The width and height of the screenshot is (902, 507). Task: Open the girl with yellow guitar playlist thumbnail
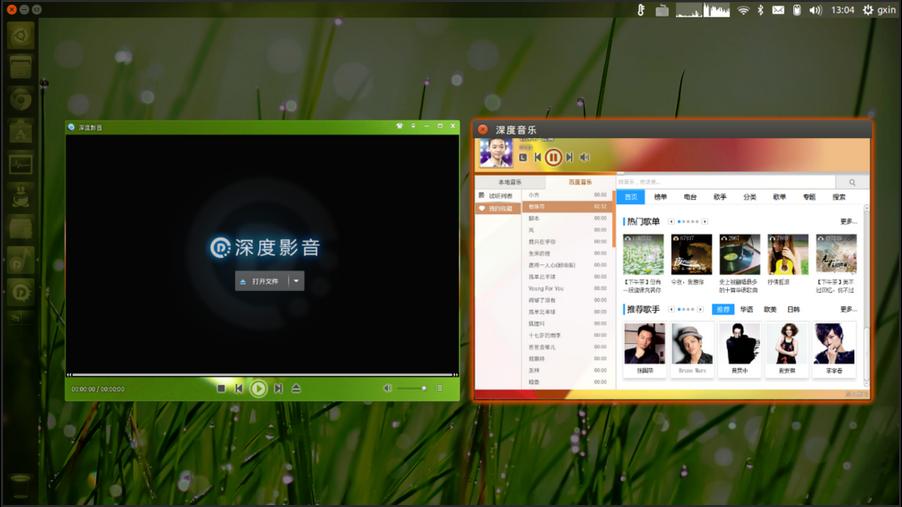(788, 254)
